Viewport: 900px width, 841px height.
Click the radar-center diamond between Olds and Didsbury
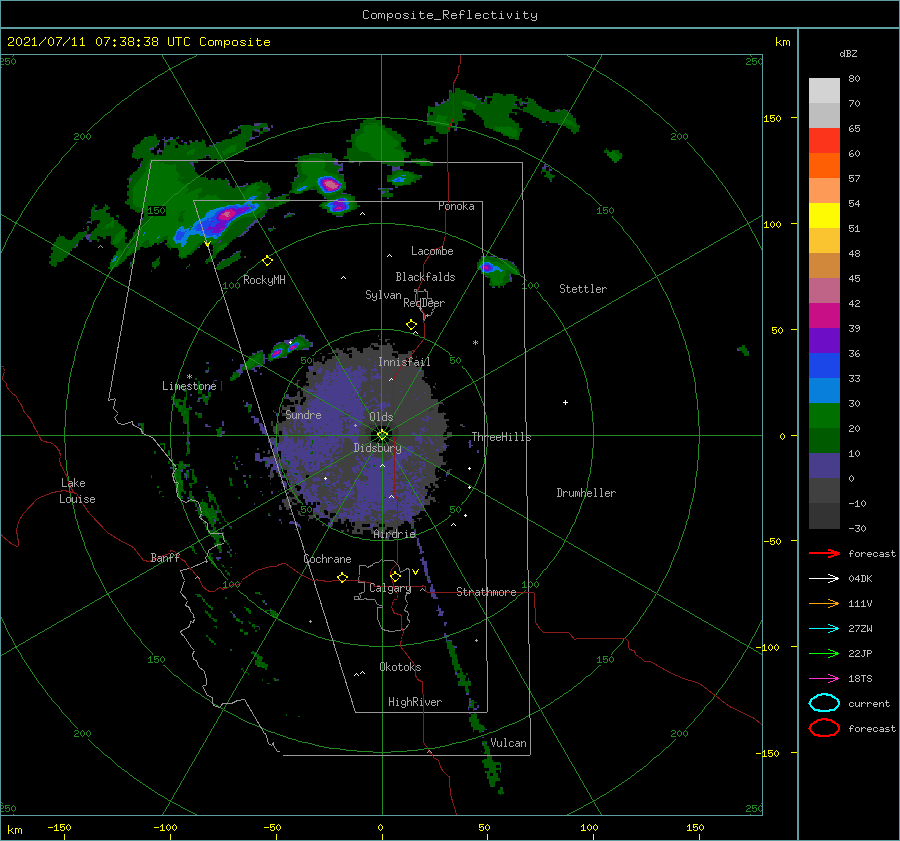point(382,435)
